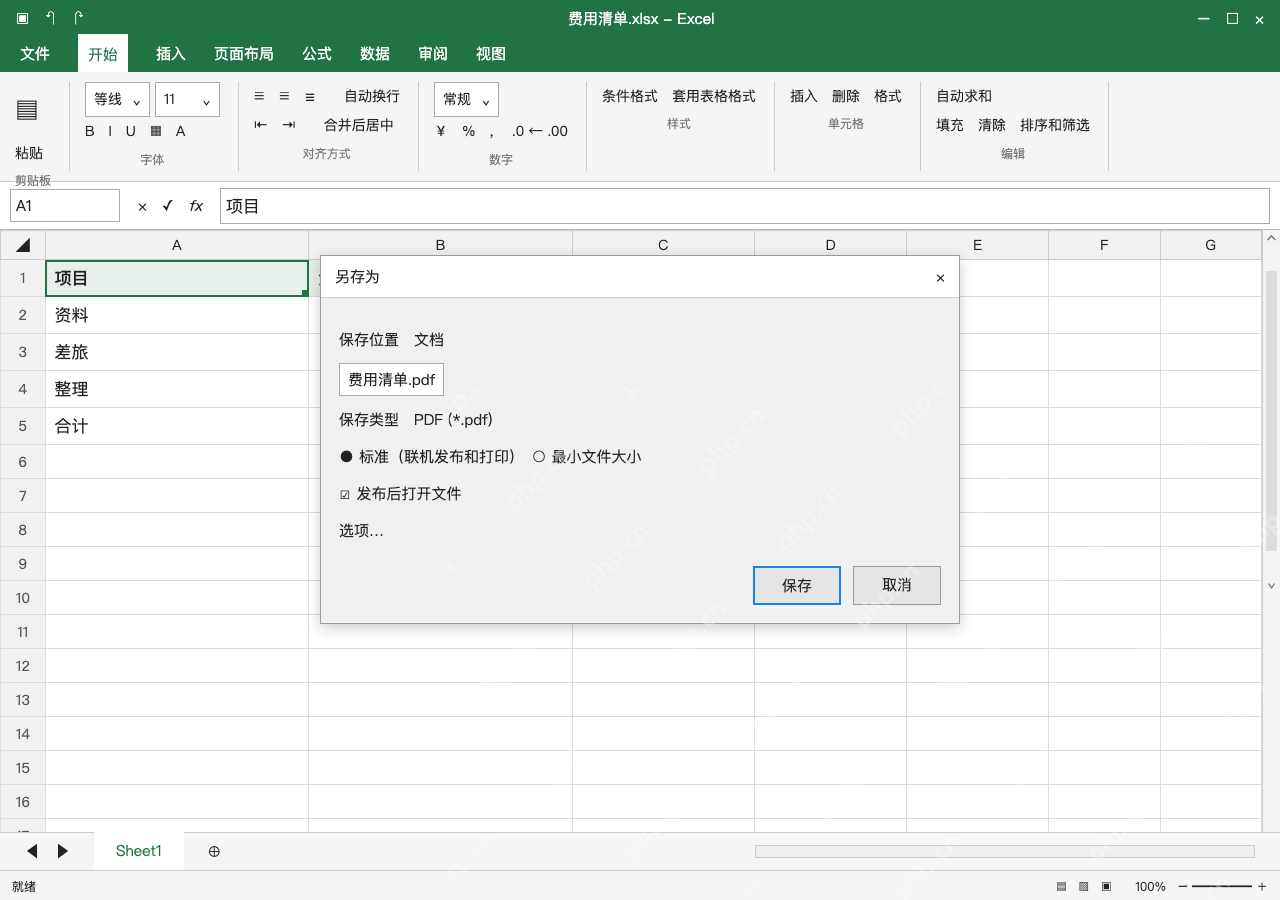
Task: Open the 选项… link in dialog
Action: click(361, 530)
